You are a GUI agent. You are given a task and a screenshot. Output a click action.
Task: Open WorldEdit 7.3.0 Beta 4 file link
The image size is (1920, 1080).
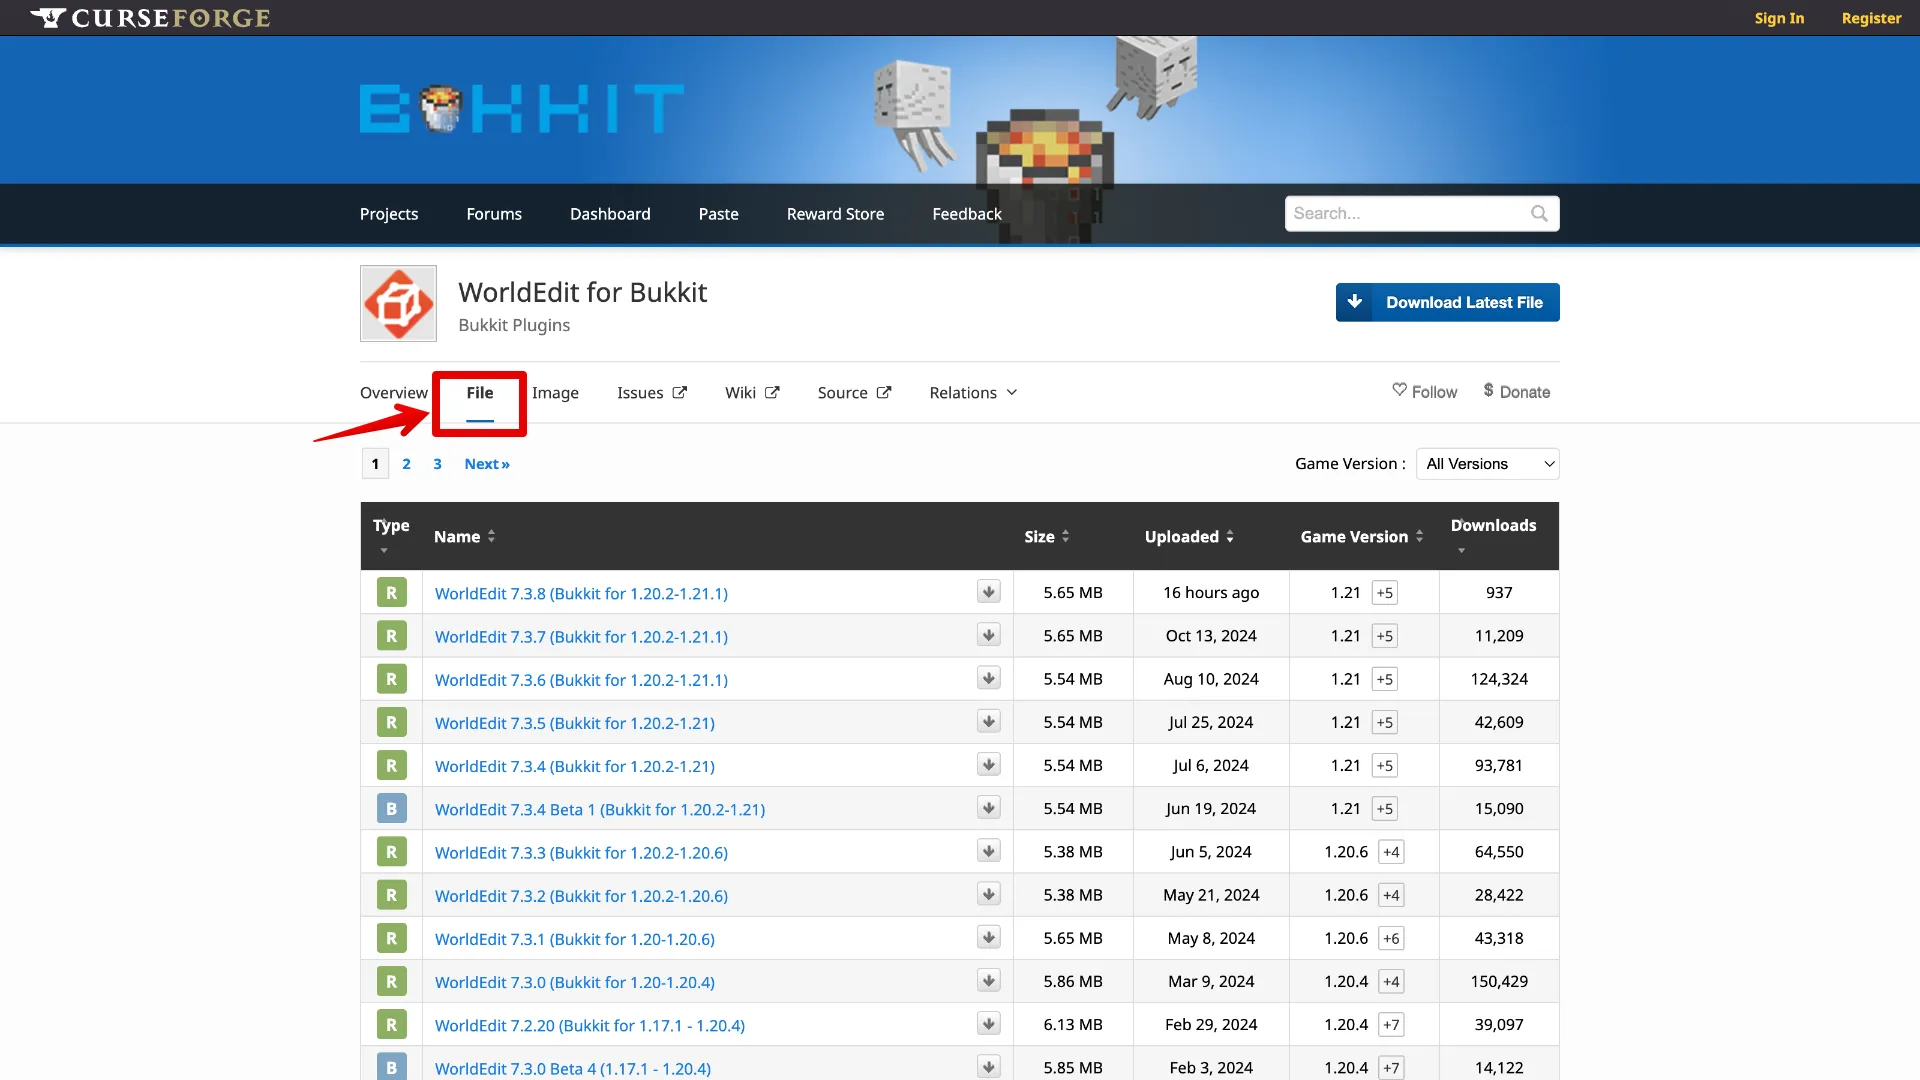click(x=573, y=1068)
